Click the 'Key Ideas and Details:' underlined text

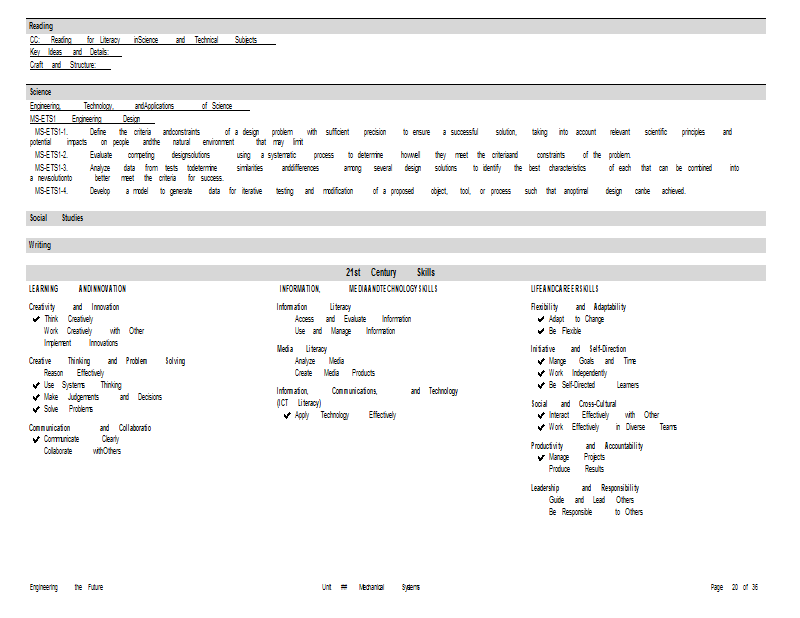[75, 52]
